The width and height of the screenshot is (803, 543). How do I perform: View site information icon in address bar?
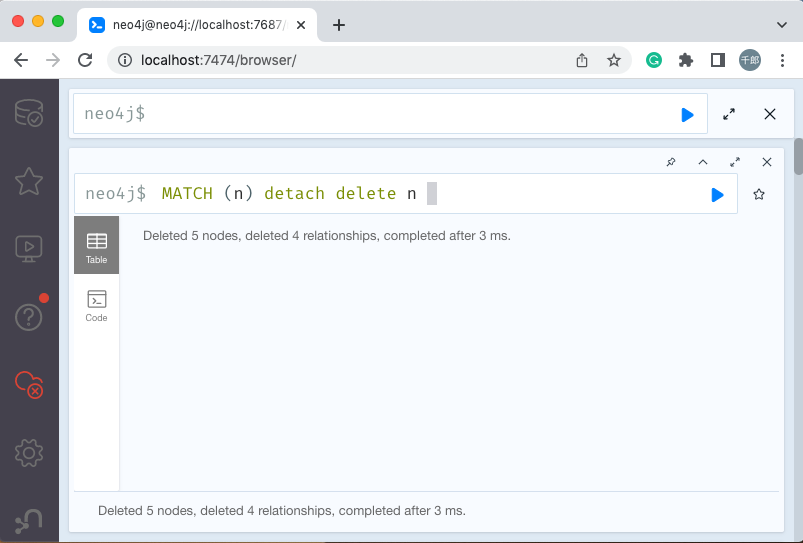coord(124,60)
